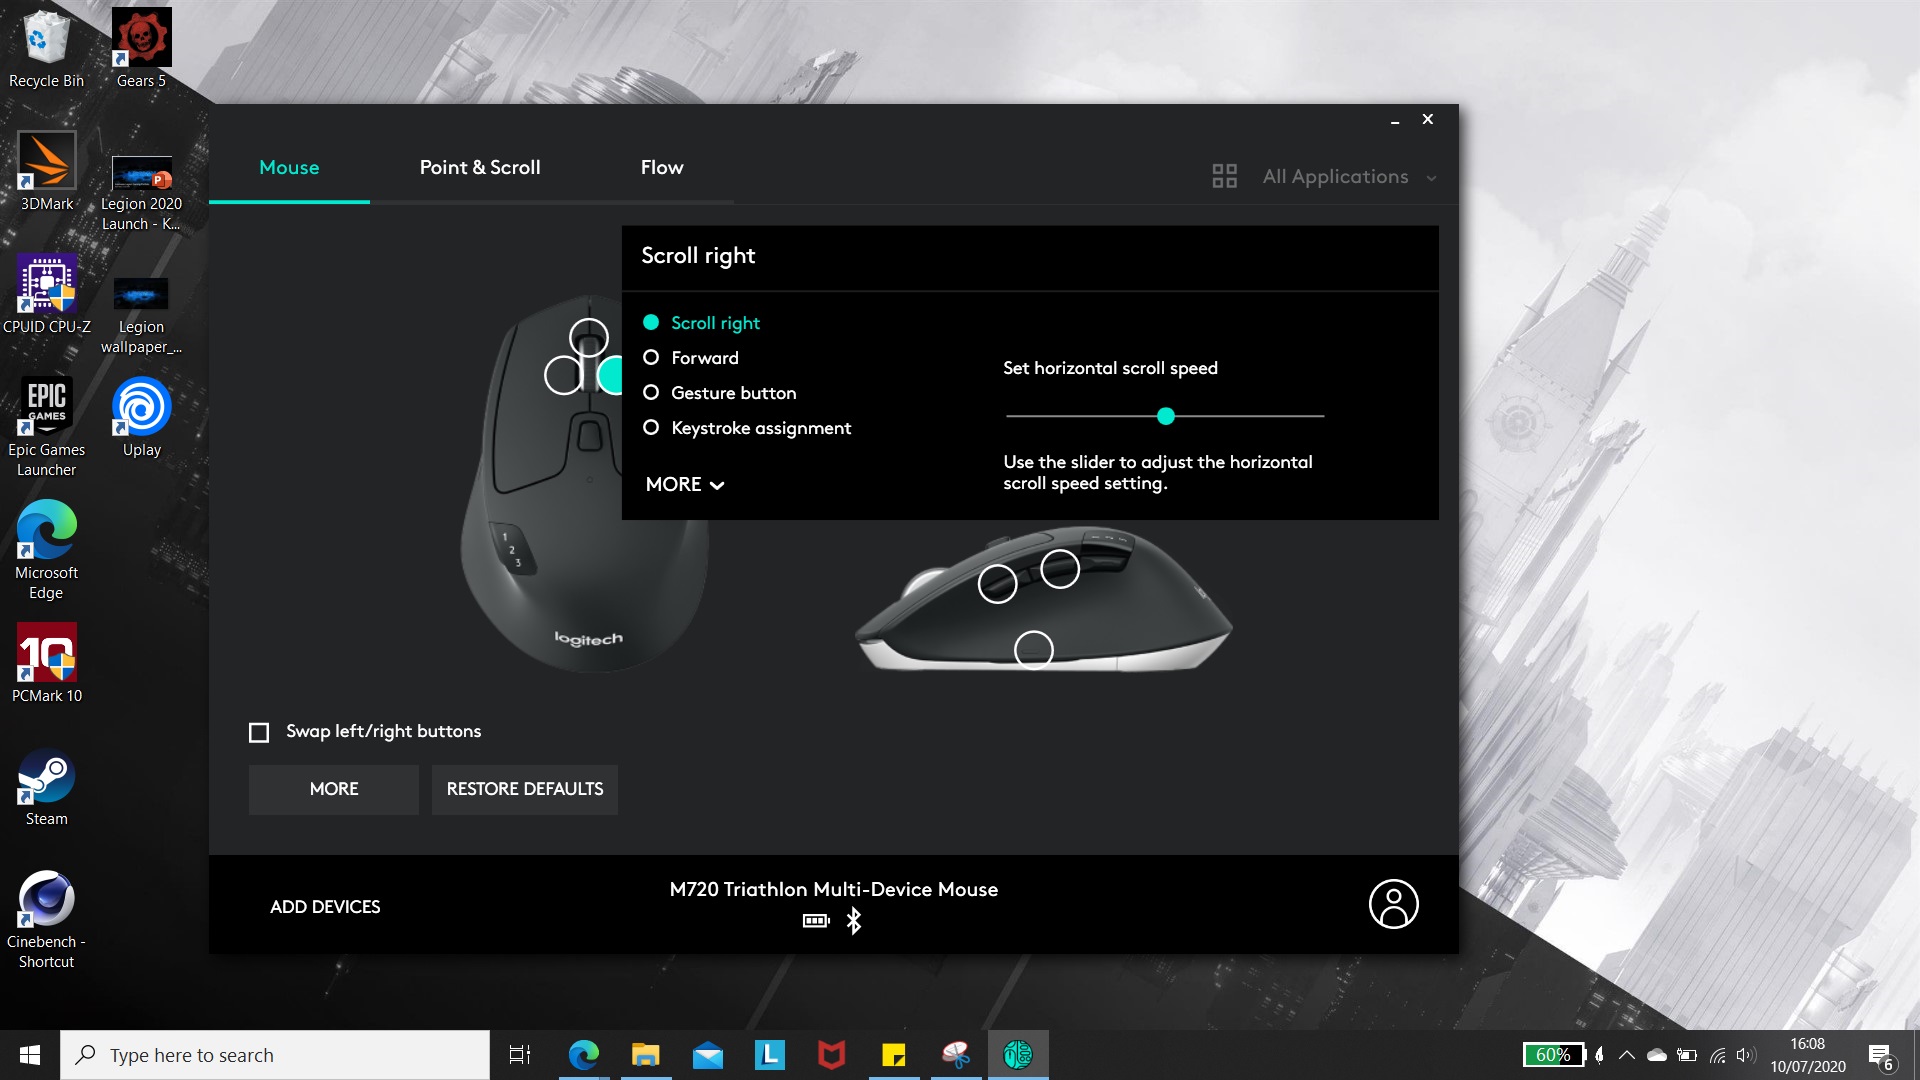Select the thumb gesture button hotspot
The image size is (1920, 1080).
1034,650
